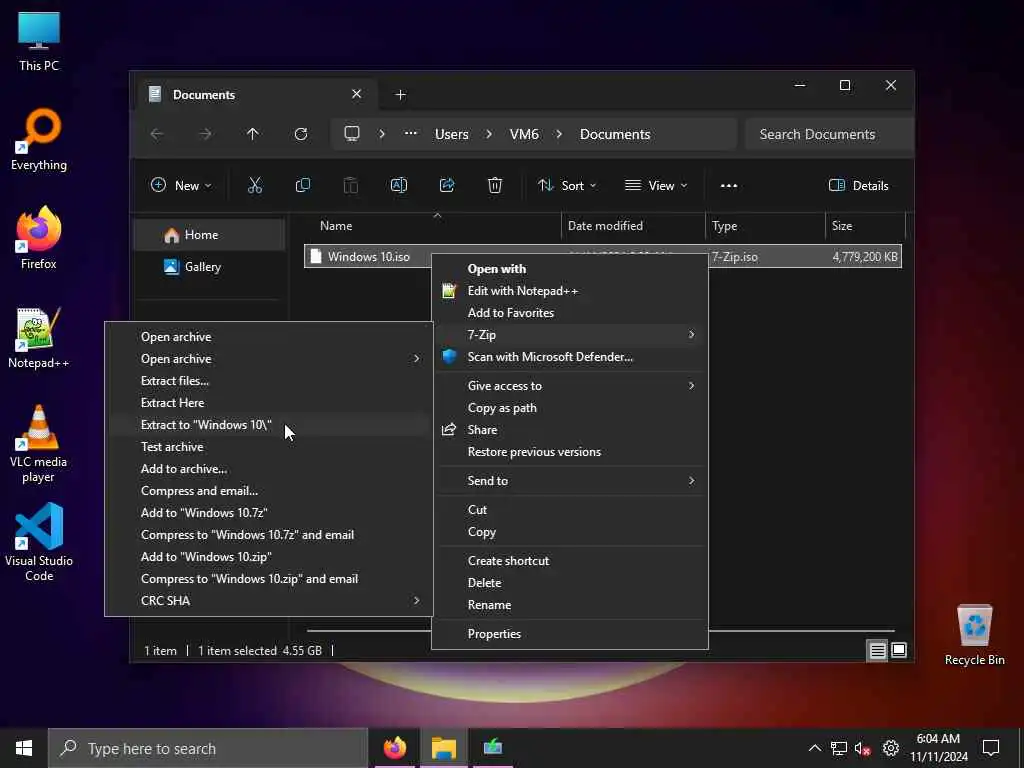Select Test archive menu entry

[x=268, y=447]
